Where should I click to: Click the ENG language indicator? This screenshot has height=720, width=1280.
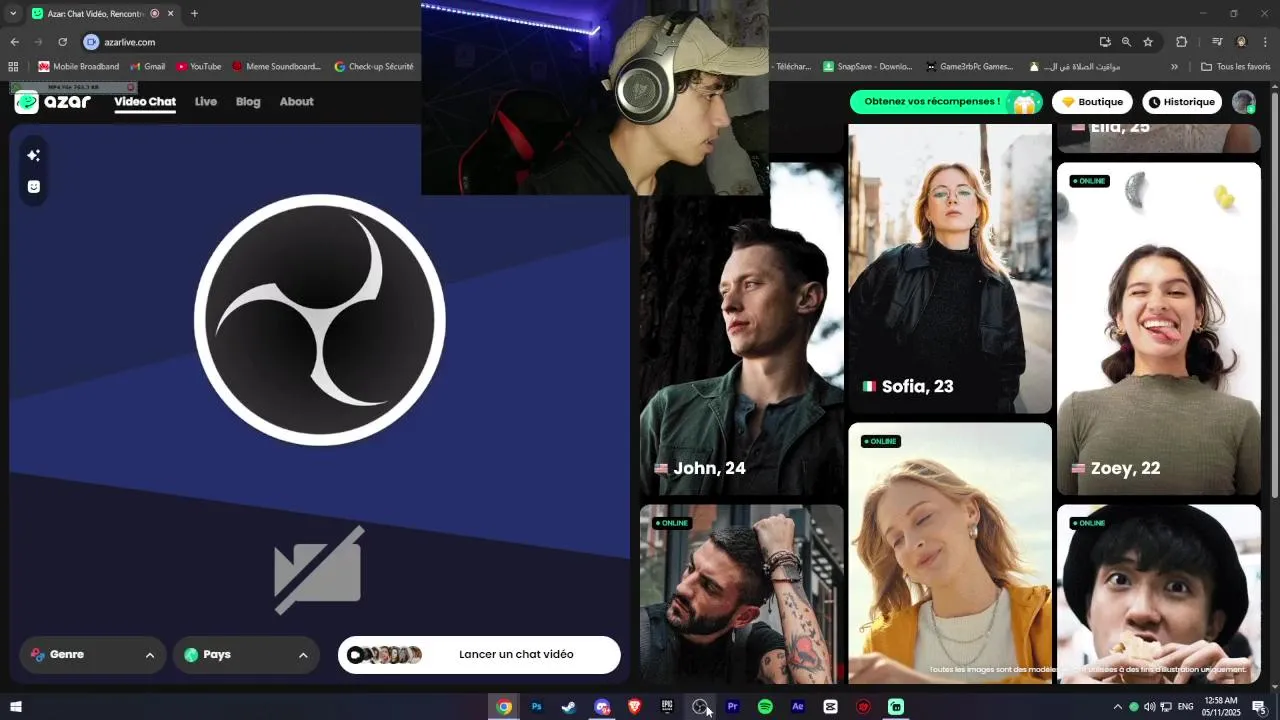(x=1186, y=707)
